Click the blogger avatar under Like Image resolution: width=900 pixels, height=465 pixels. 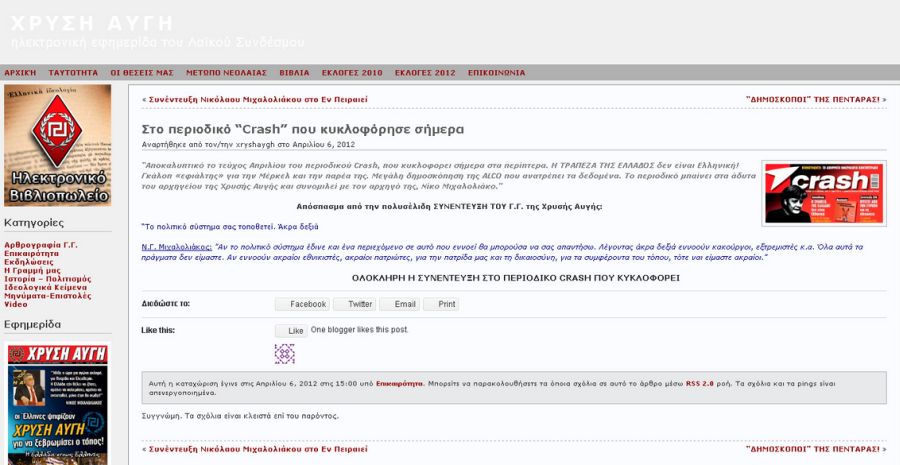pos(285,354)
